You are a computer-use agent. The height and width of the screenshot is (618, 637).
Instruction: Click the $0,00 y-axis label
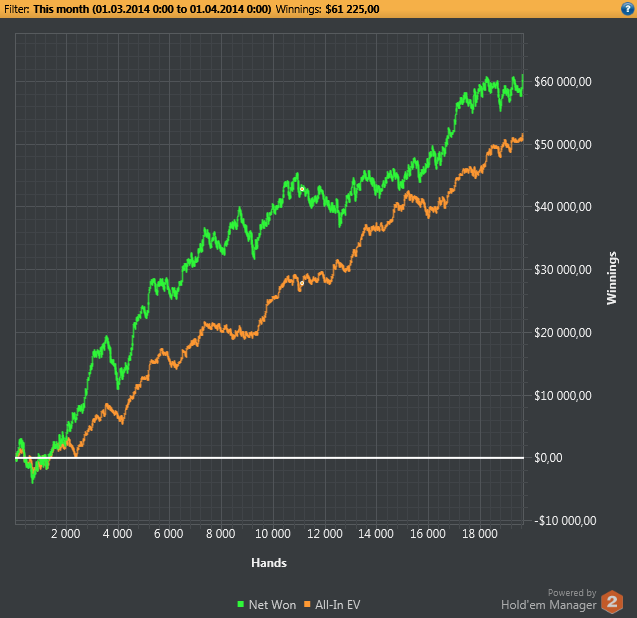(x=548, y=458)
